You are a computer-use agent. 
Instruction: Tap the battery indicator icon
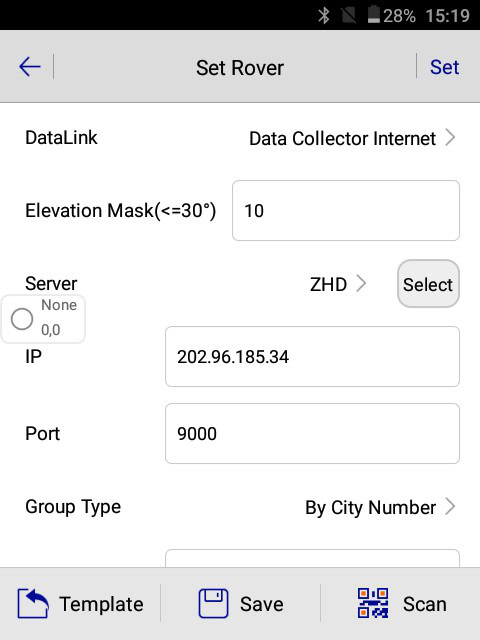point(373,15)
